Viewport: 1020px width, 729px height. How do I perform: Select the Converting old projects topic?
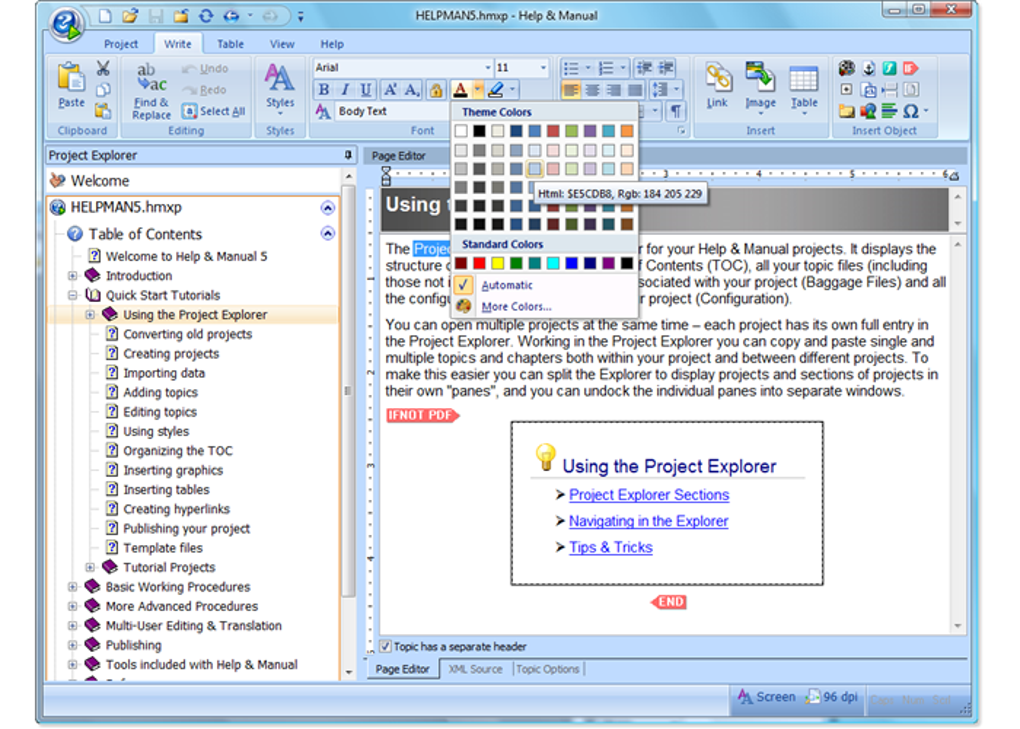[188, 334]
